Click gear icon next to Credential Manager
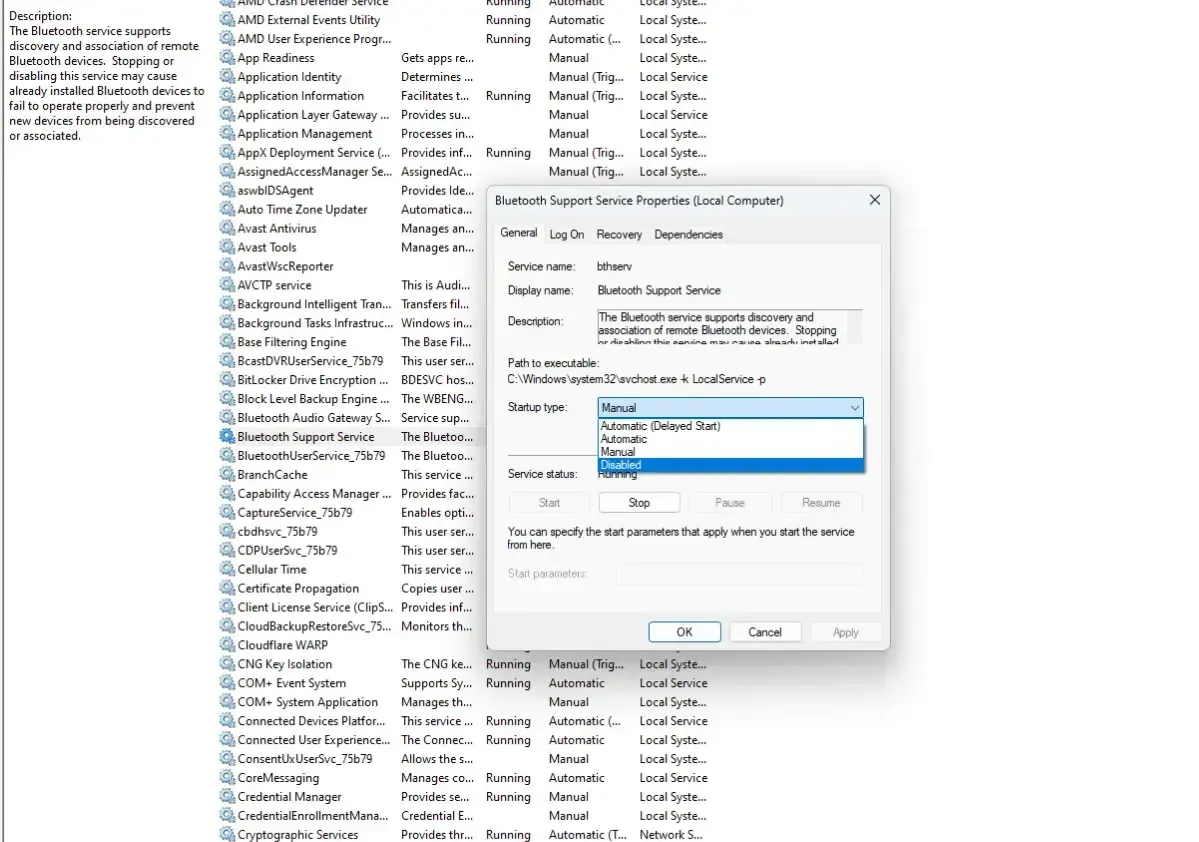1199x842 pixels. pos(227,797)
